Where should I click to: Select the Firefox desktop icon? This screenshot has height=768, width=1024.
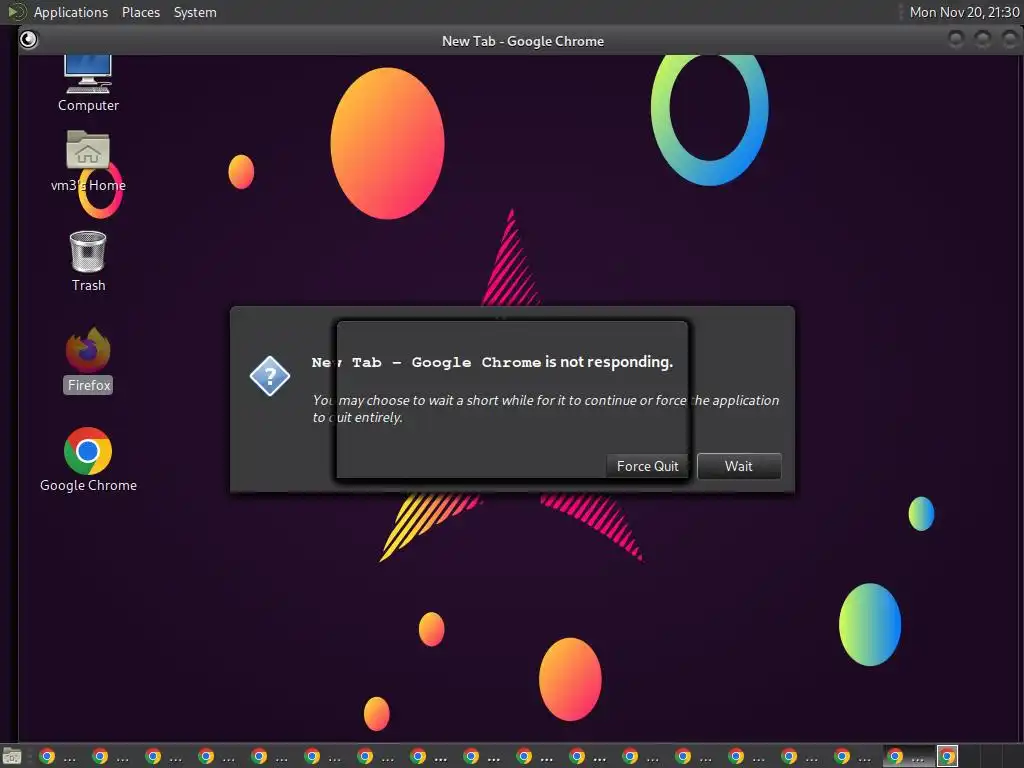coord(88,360)
